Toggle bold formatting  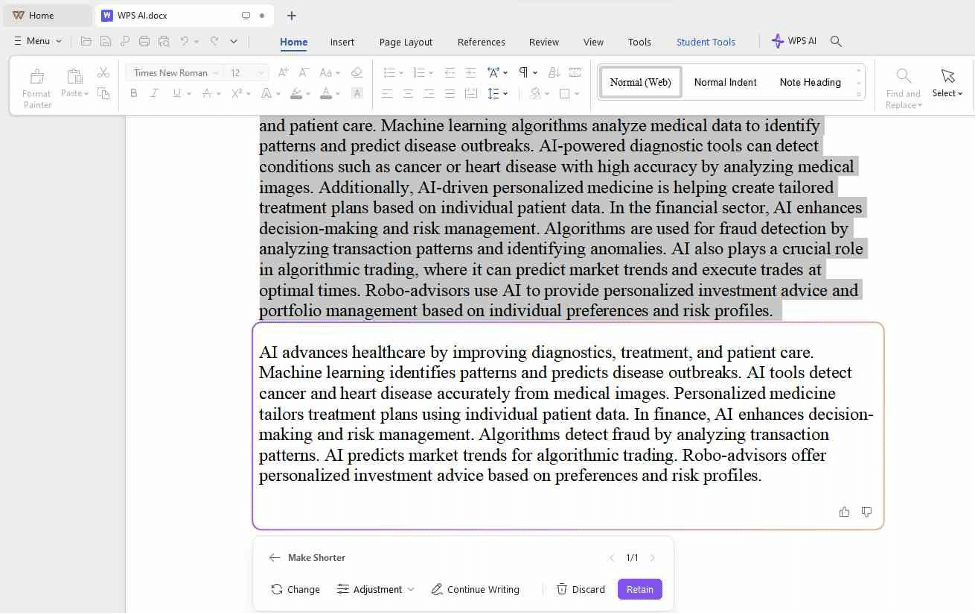pyautogui.click(x=134, y=94)
